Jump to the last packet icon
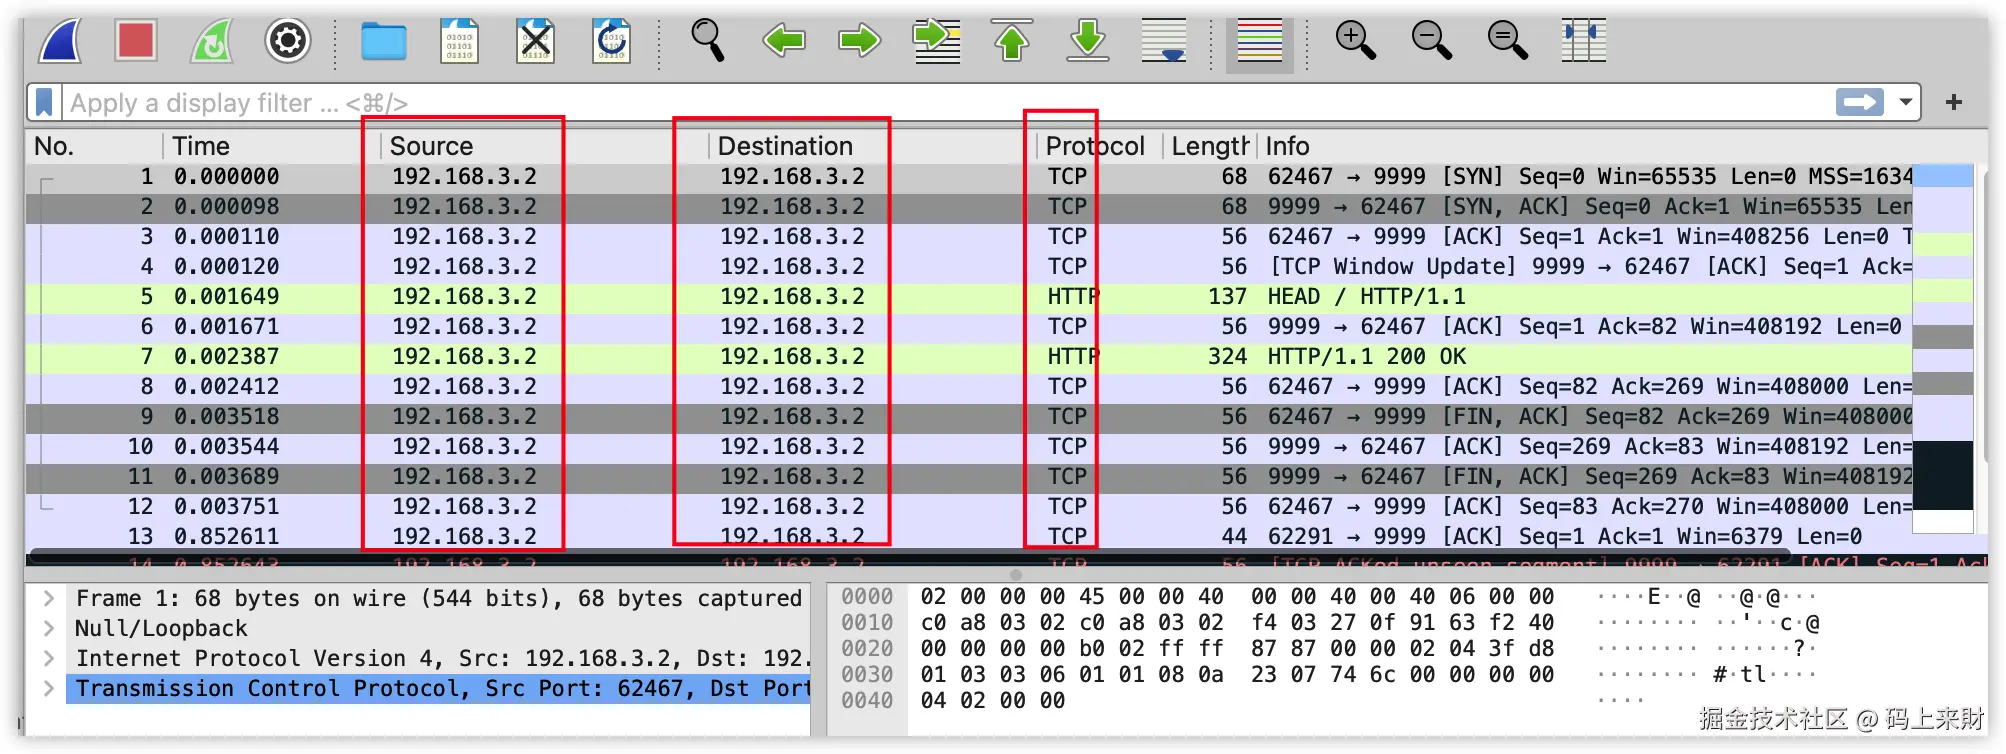Viewport: 2006px width, 754px height. coord(1088,41)
